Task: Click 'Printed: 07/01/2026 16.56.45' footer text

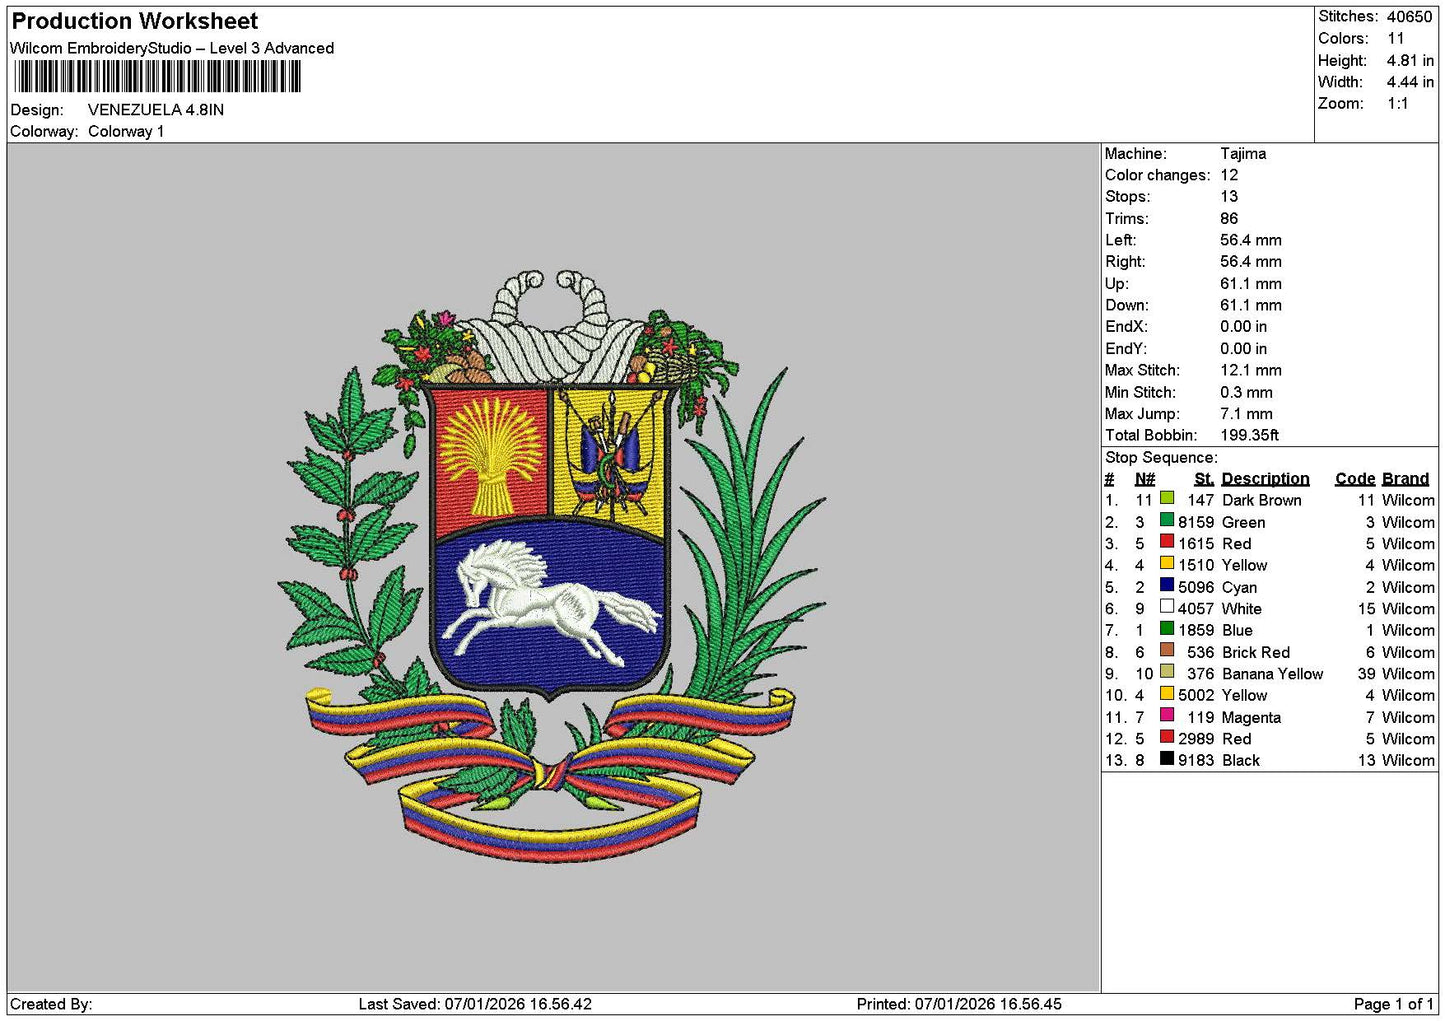Action: tap(959, 1005)
